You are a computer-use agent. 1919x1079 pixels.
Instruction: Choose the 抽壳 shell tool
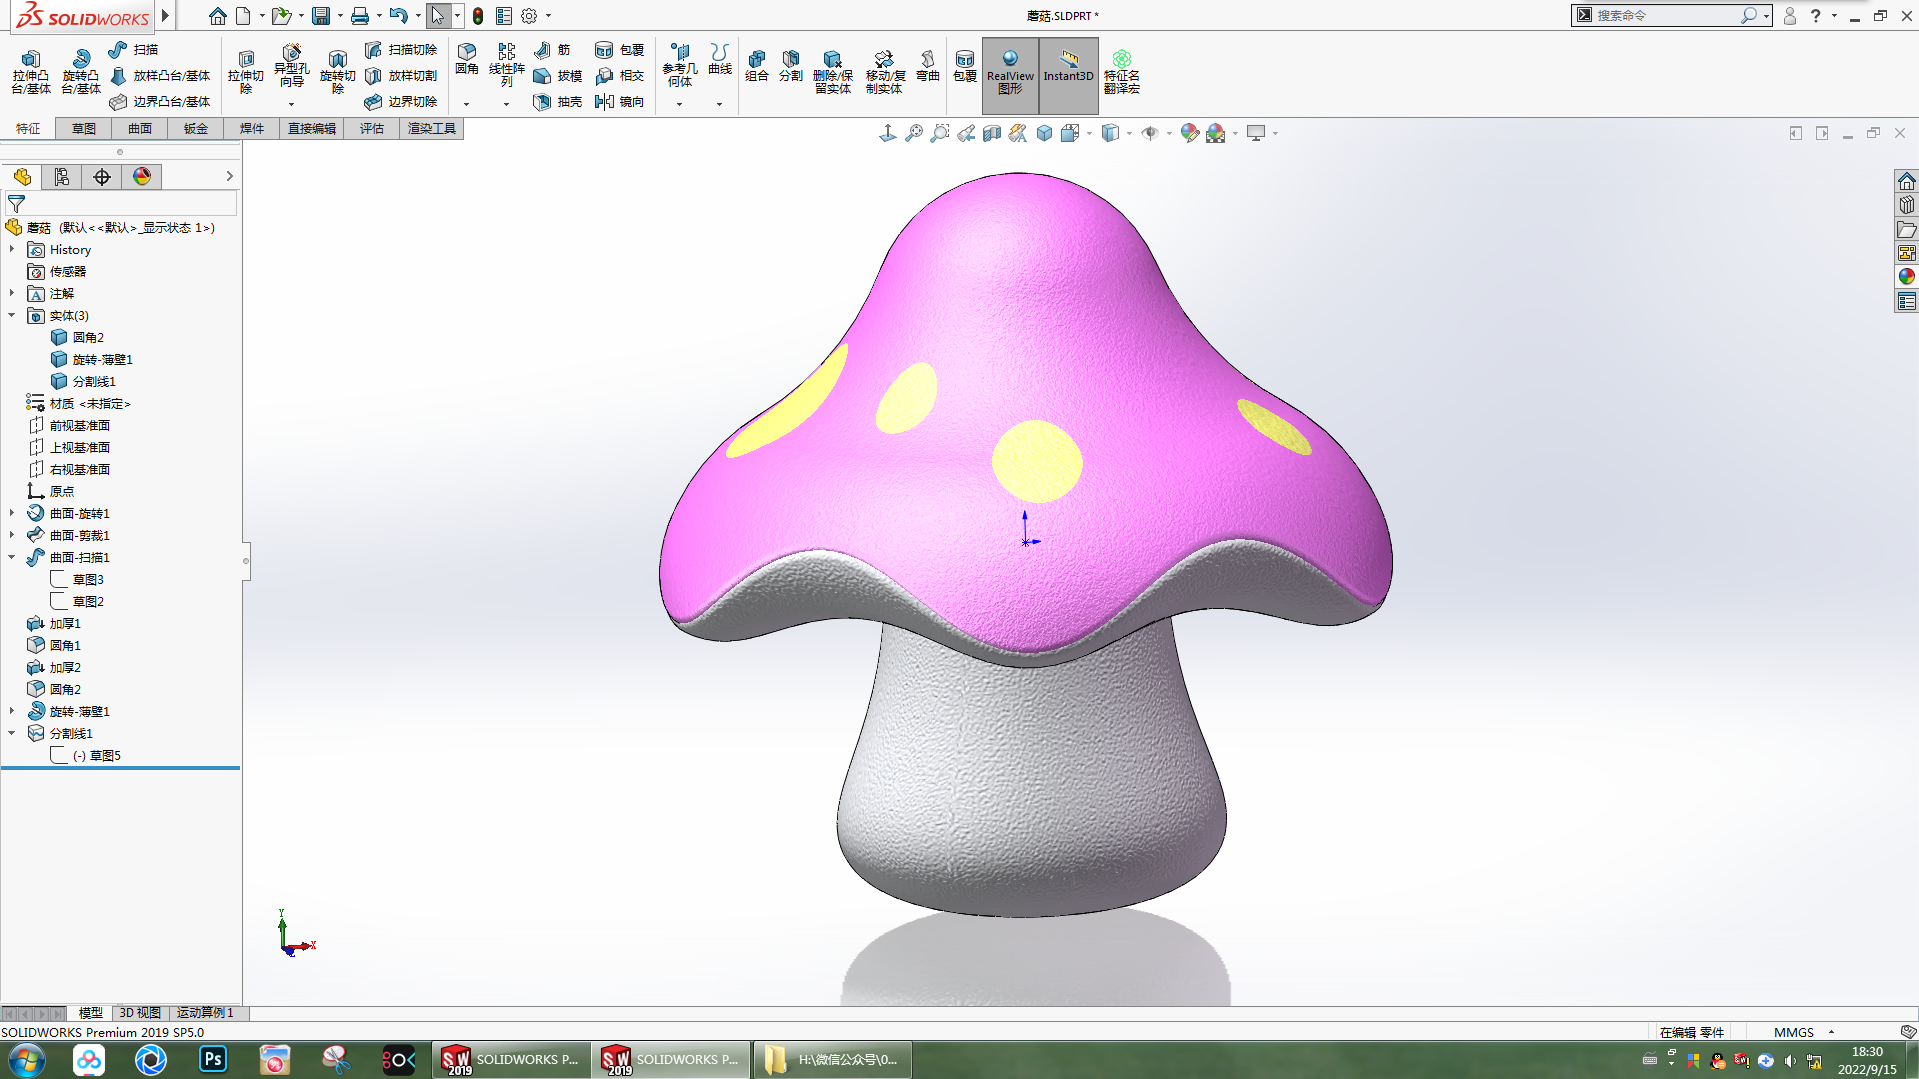point(558,101)
